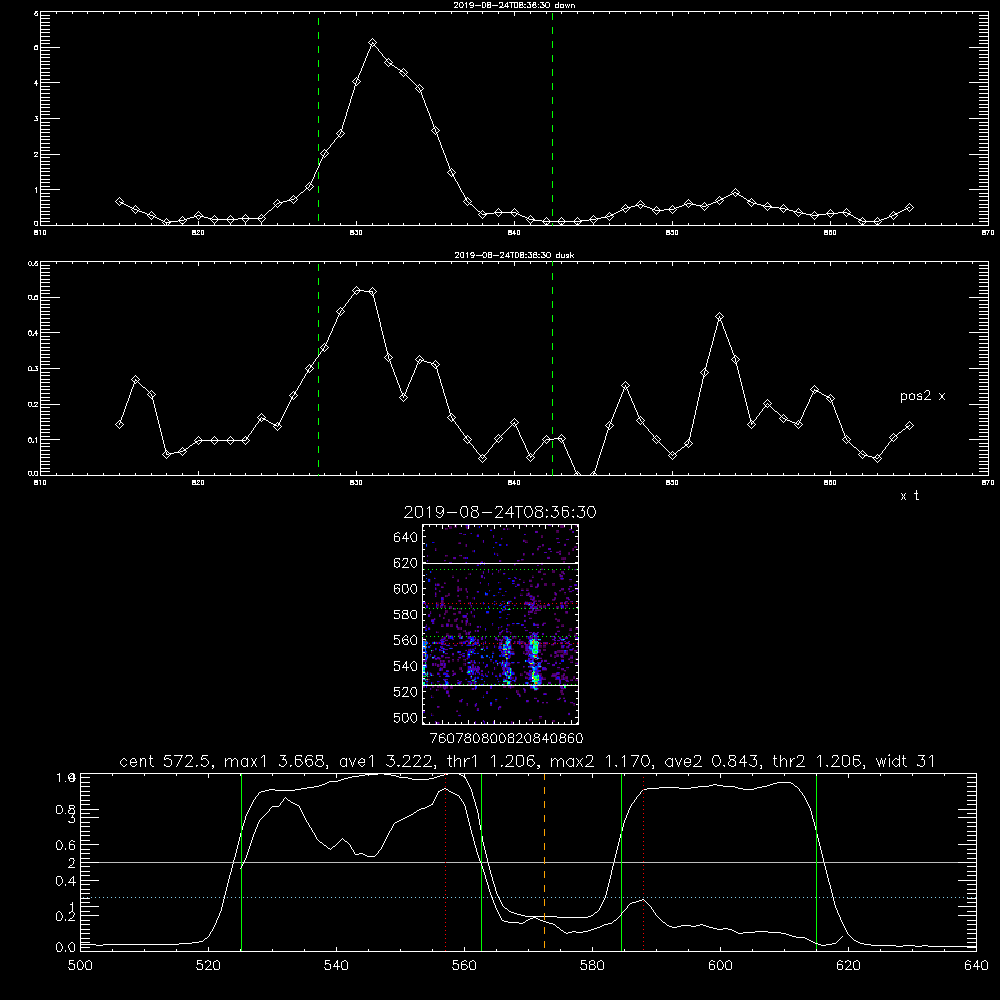
Task: Click the solid white horizontal threshold line in bottom plot
Action: point(527,862)
